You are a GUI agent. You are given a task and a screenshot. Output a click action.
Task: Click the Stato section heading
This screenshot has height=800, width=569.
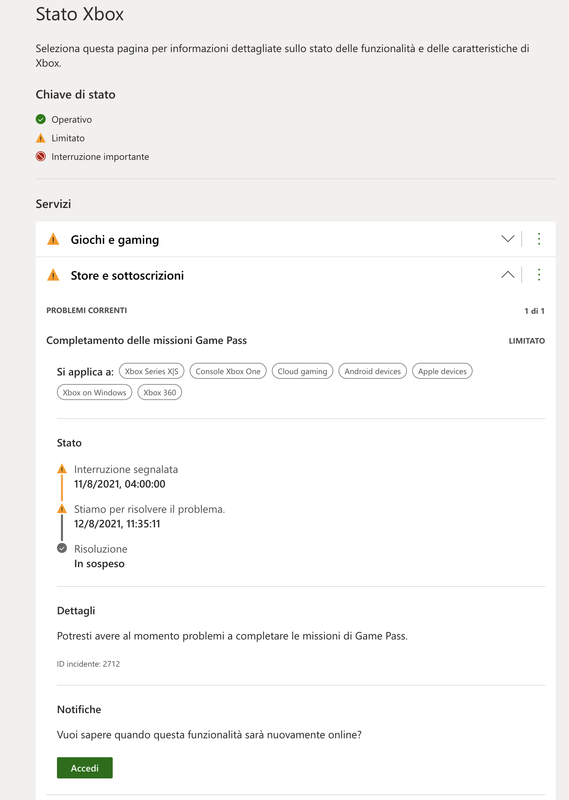coord(69,443)
